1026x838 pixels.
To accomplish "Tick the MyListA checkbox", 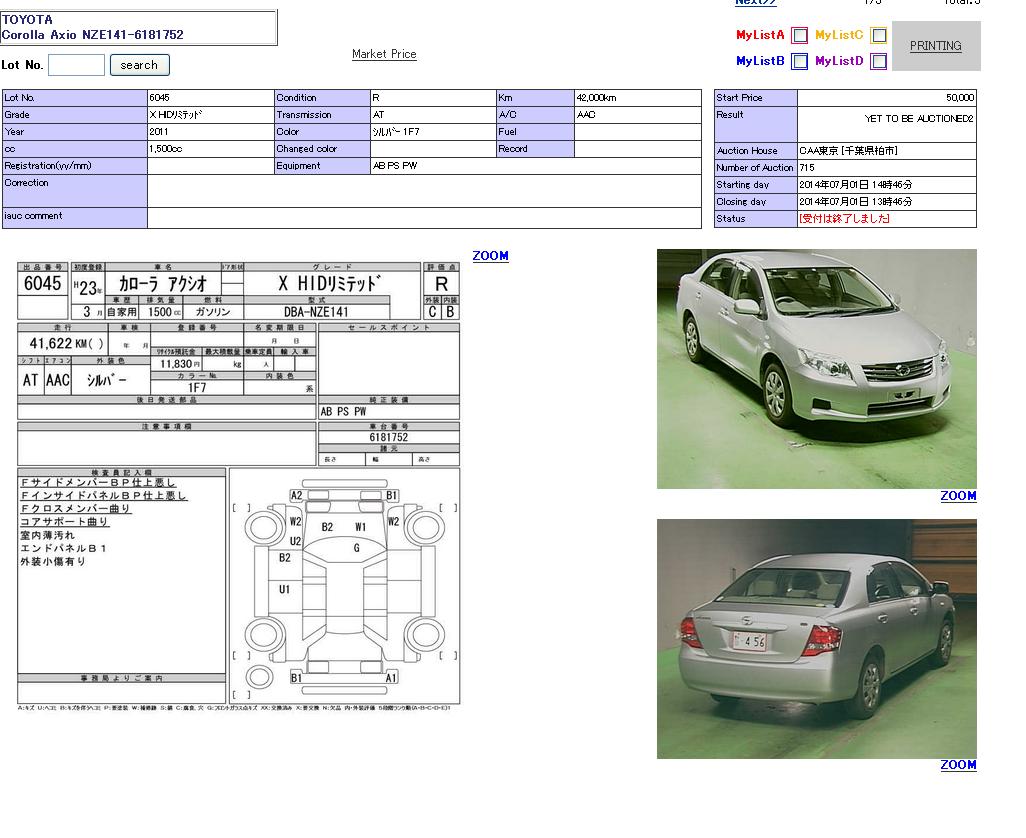I will tap(799, 35).
